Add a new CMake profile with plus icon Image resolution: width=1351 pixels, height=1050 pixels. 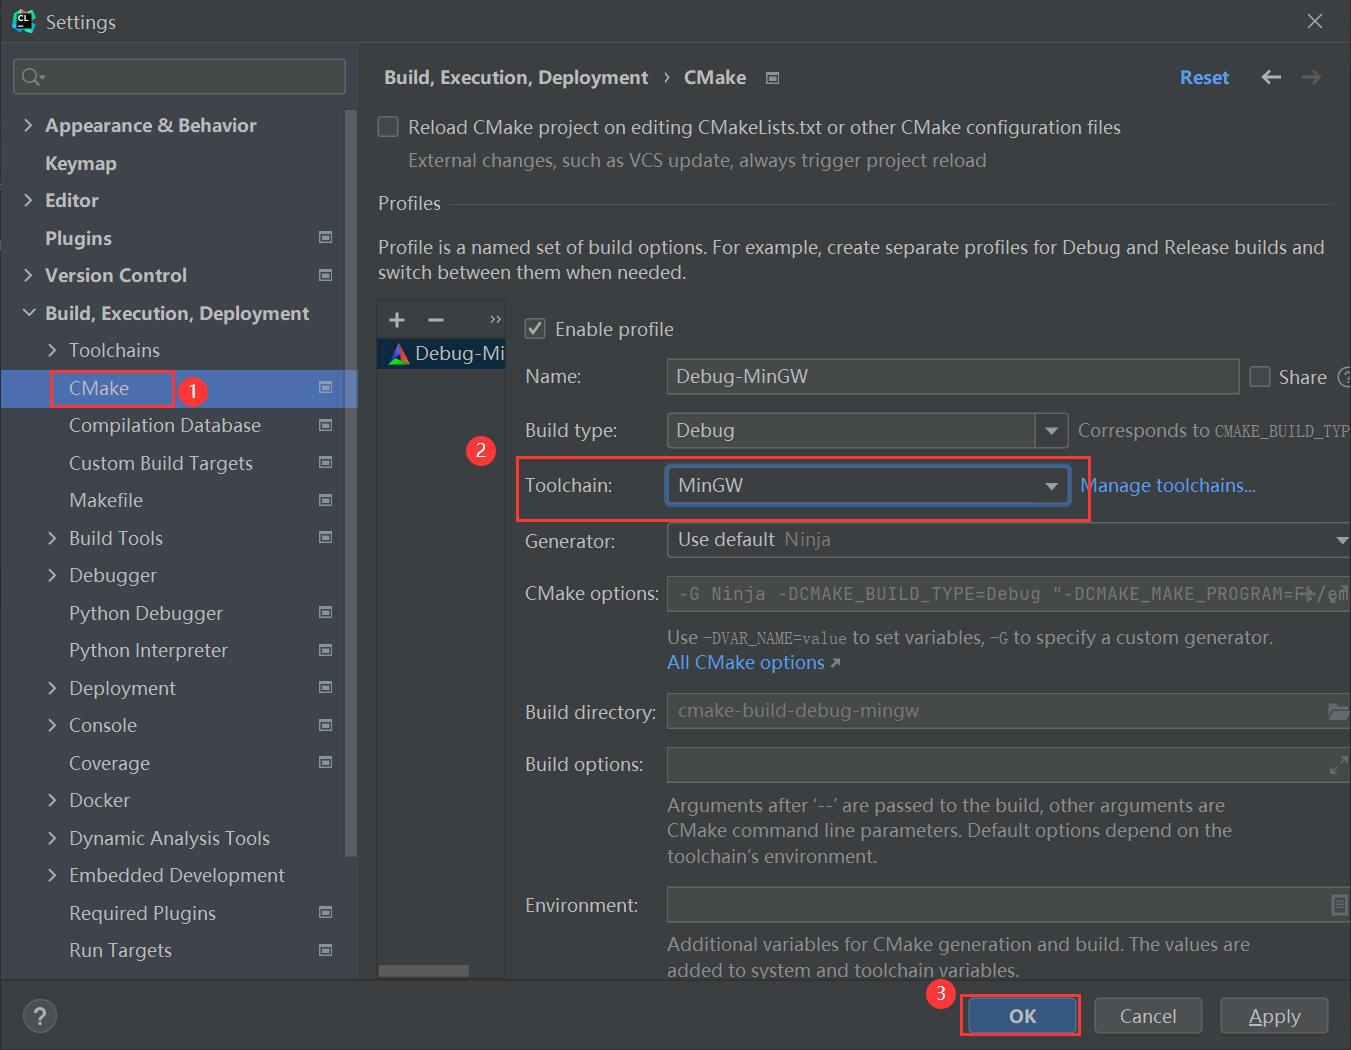click(x=397, y=320)
